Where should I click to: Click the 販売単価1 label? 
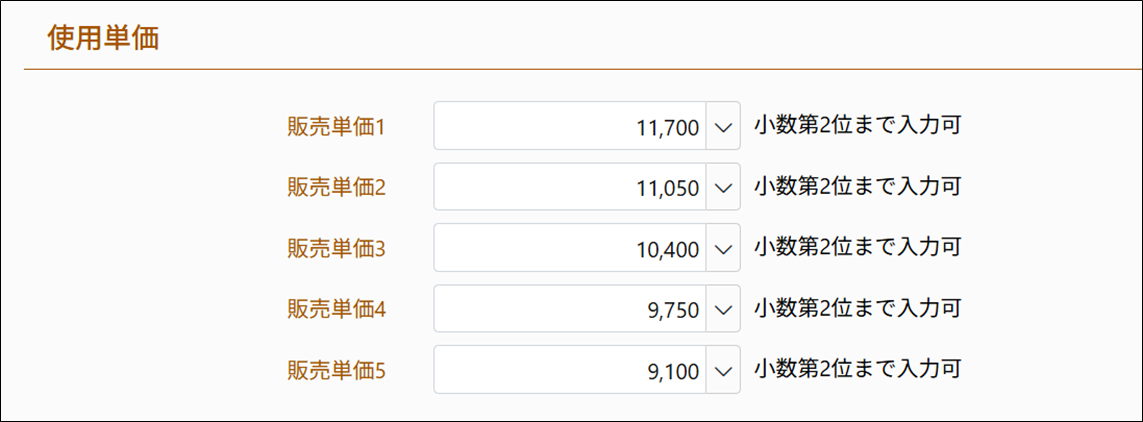336,127
